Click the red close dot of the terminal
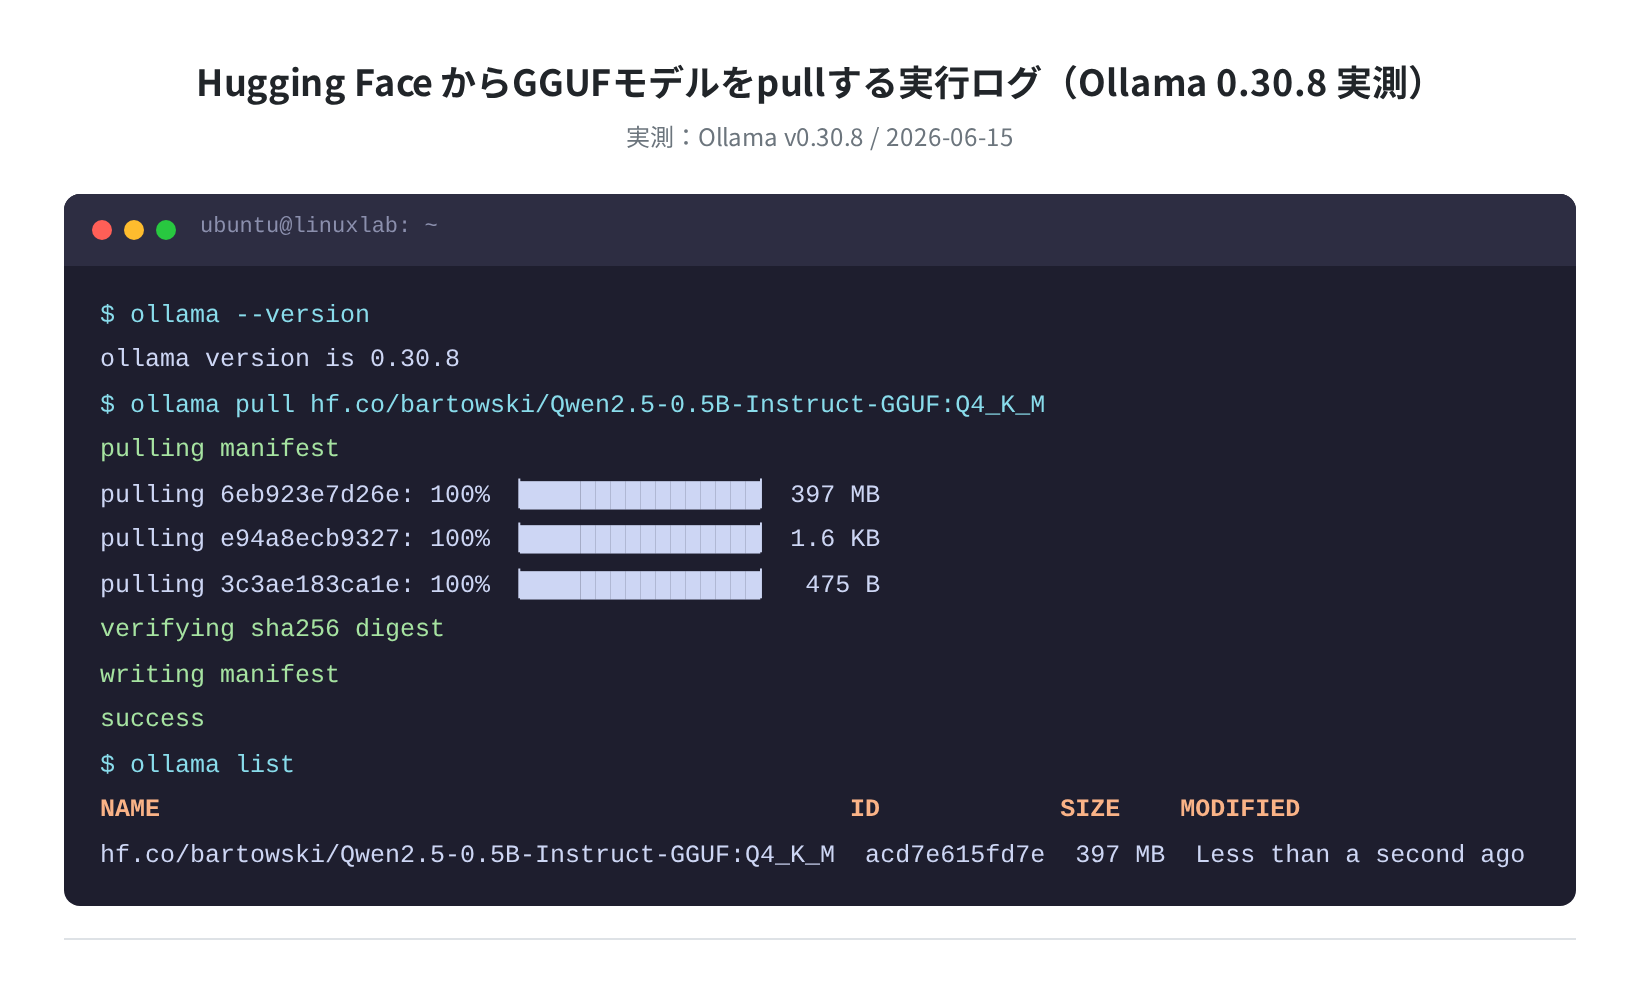The width and height of the screenshot is (1640, 1002). click(x=102, y=230)
